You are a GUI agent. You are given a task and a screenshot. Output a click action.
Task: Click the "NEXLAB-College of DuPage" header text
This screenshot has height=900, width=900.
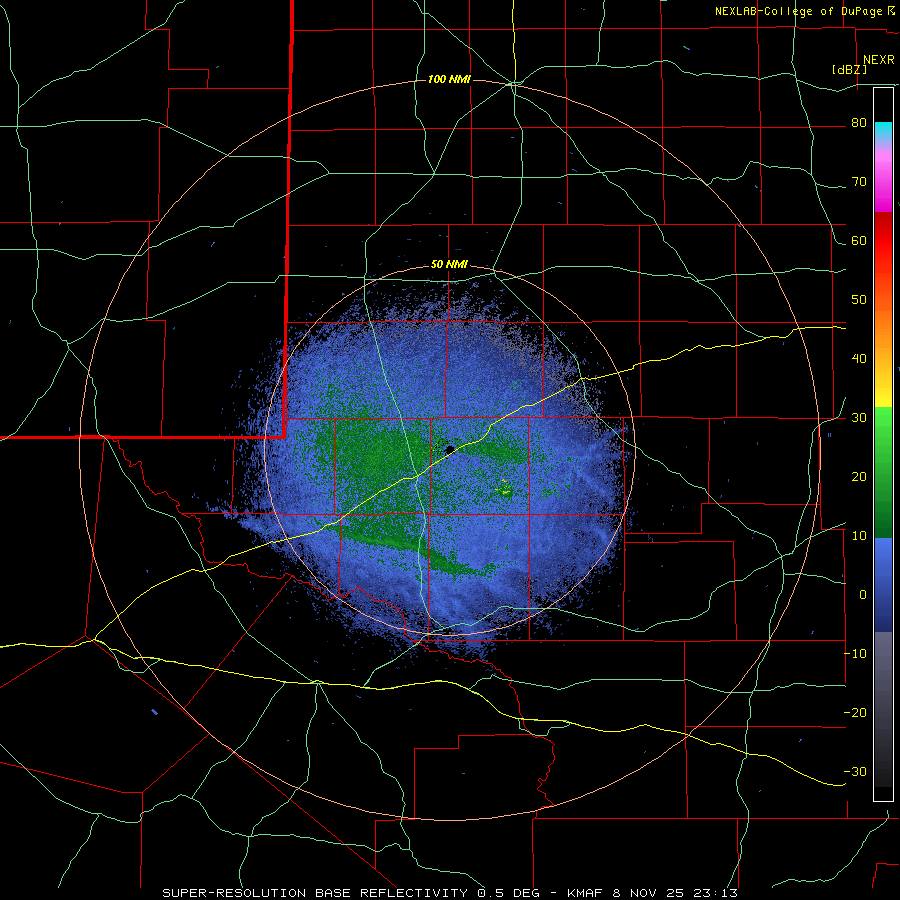tap(798, 11)
